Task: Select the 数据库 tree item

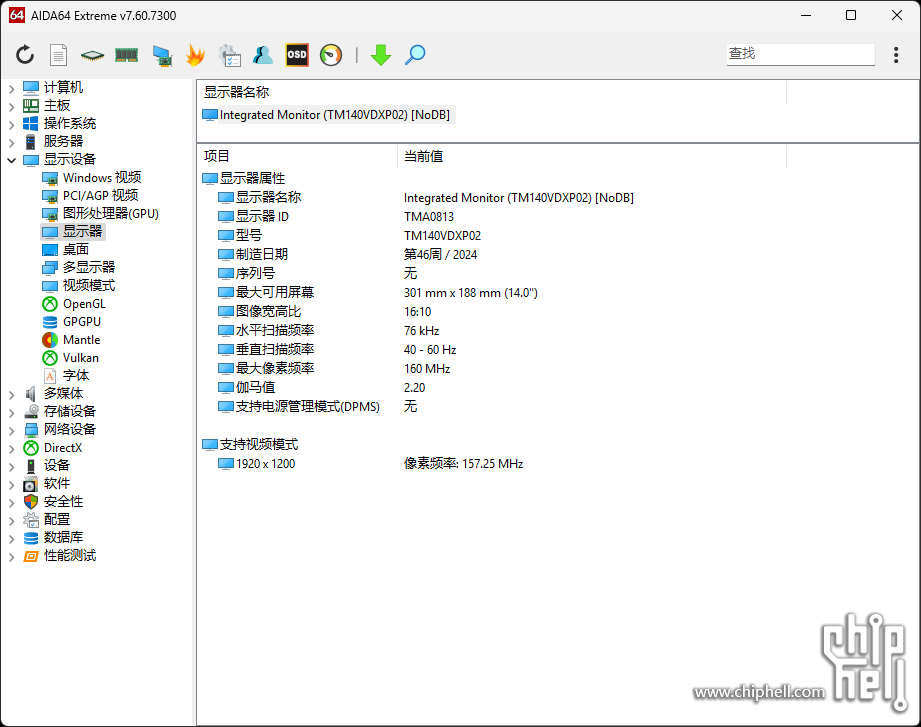Action: pyautogui.click(x=53, y=537)
